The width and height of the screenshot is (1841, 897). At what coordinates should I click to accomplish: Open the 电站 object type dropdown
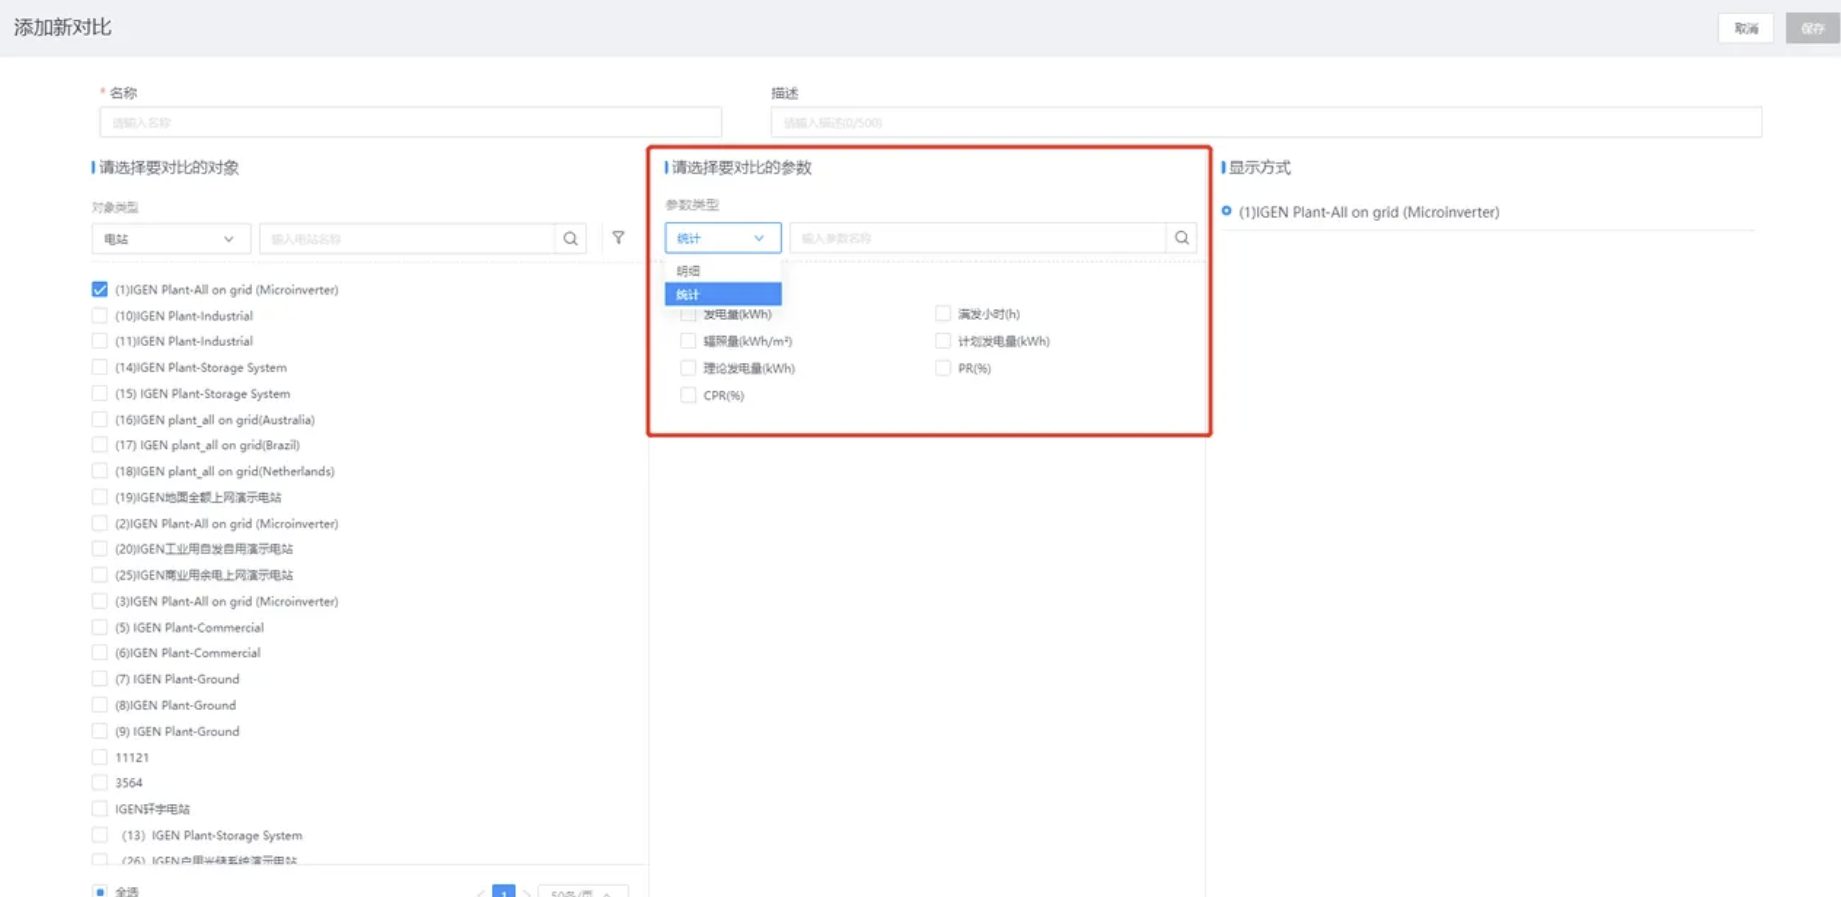coord(170,239)
